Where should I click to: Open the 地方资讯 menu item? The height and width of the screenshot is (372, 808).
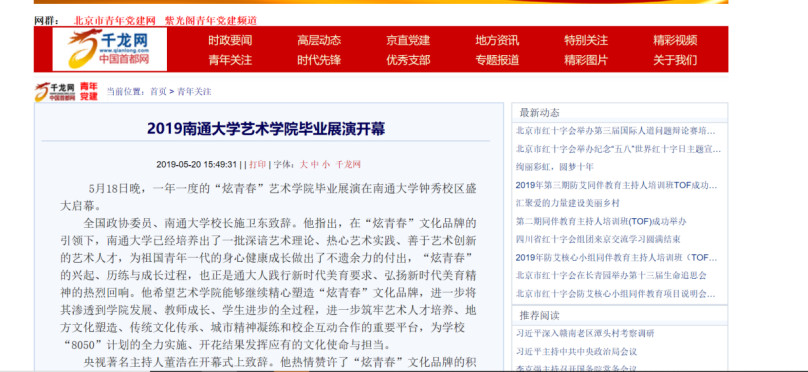click(x=497, y=40)
